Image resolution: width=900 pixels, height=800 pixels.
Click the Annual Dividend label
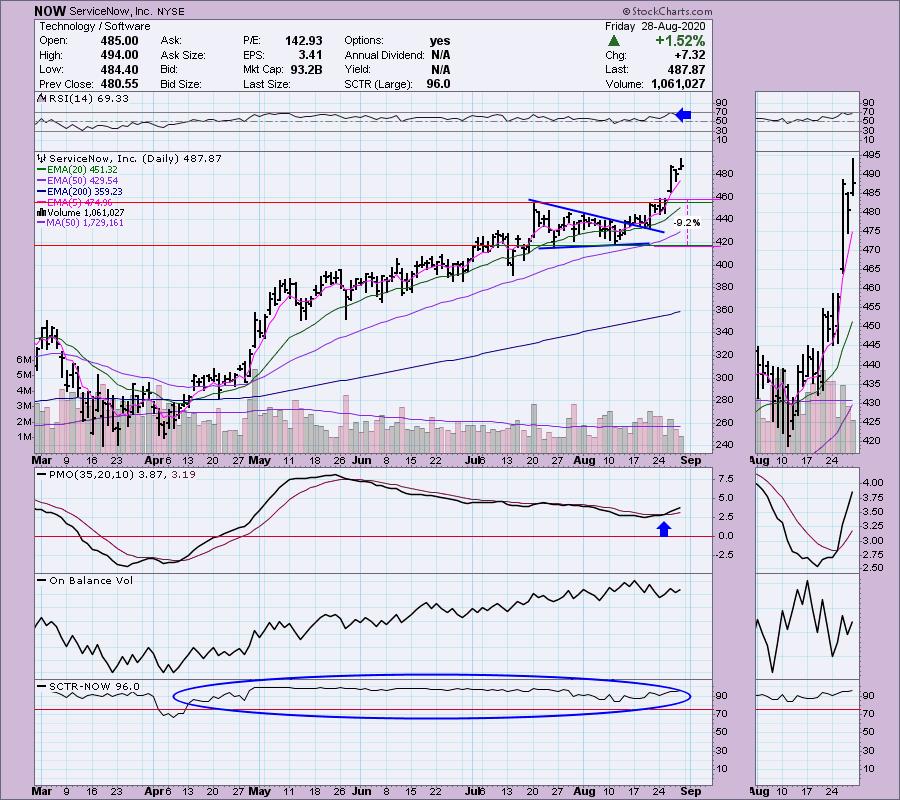point(384,55)
